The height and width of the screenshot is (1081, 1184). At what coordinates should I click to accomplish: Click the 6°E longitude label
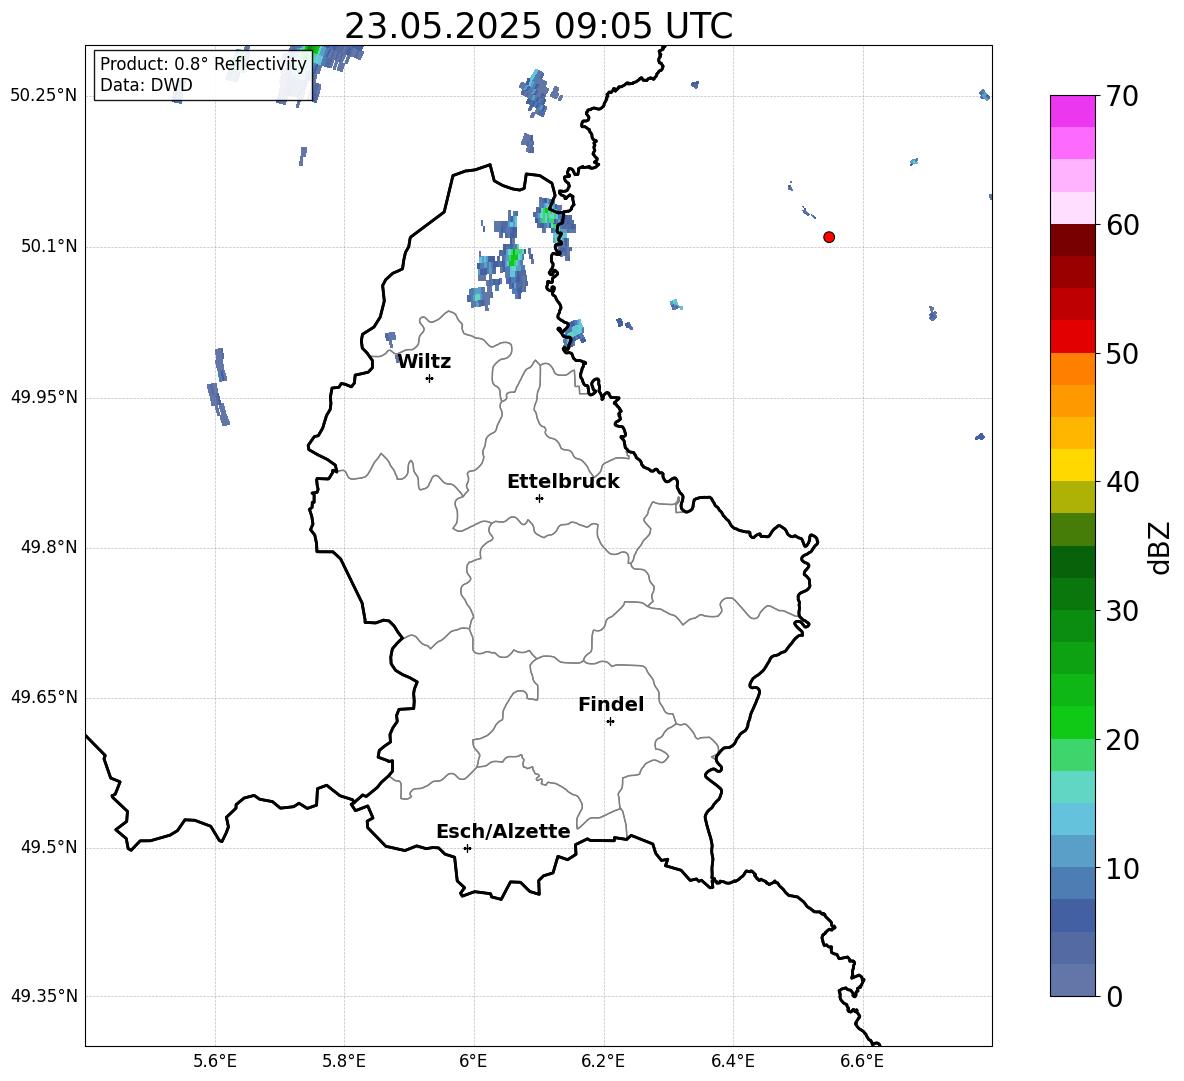473,1061
